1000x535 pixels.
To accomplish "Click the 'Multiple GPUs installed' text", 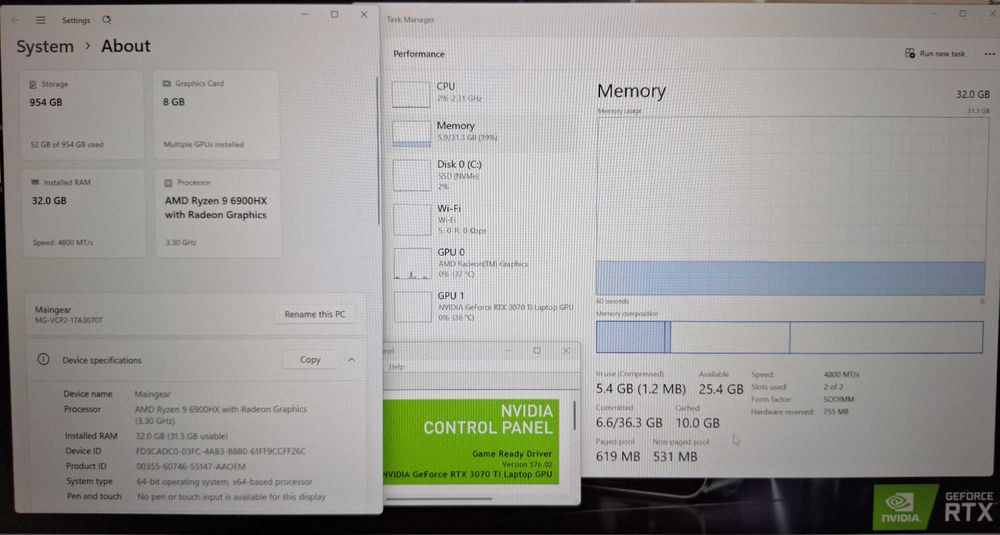I will coord(203,145).
